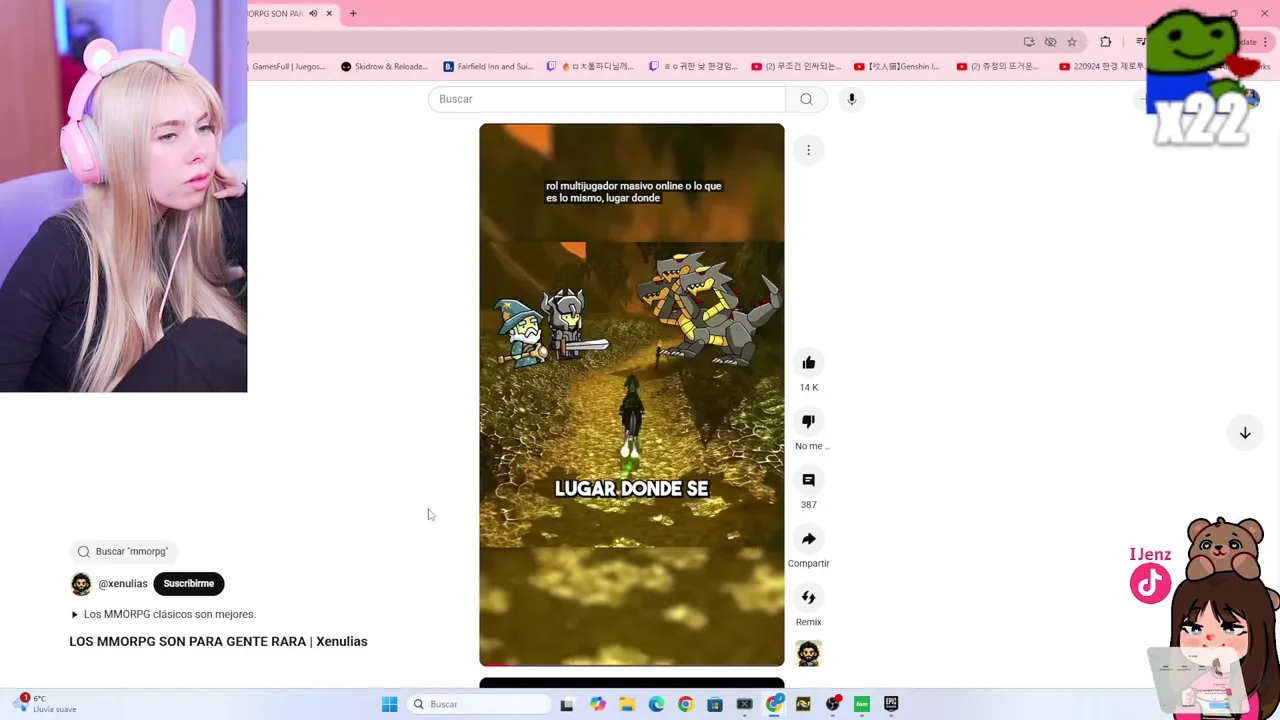Expand "Los MMORPG clásicos son mejores" item
The image size is (1280, 720).
pos(164,614)
